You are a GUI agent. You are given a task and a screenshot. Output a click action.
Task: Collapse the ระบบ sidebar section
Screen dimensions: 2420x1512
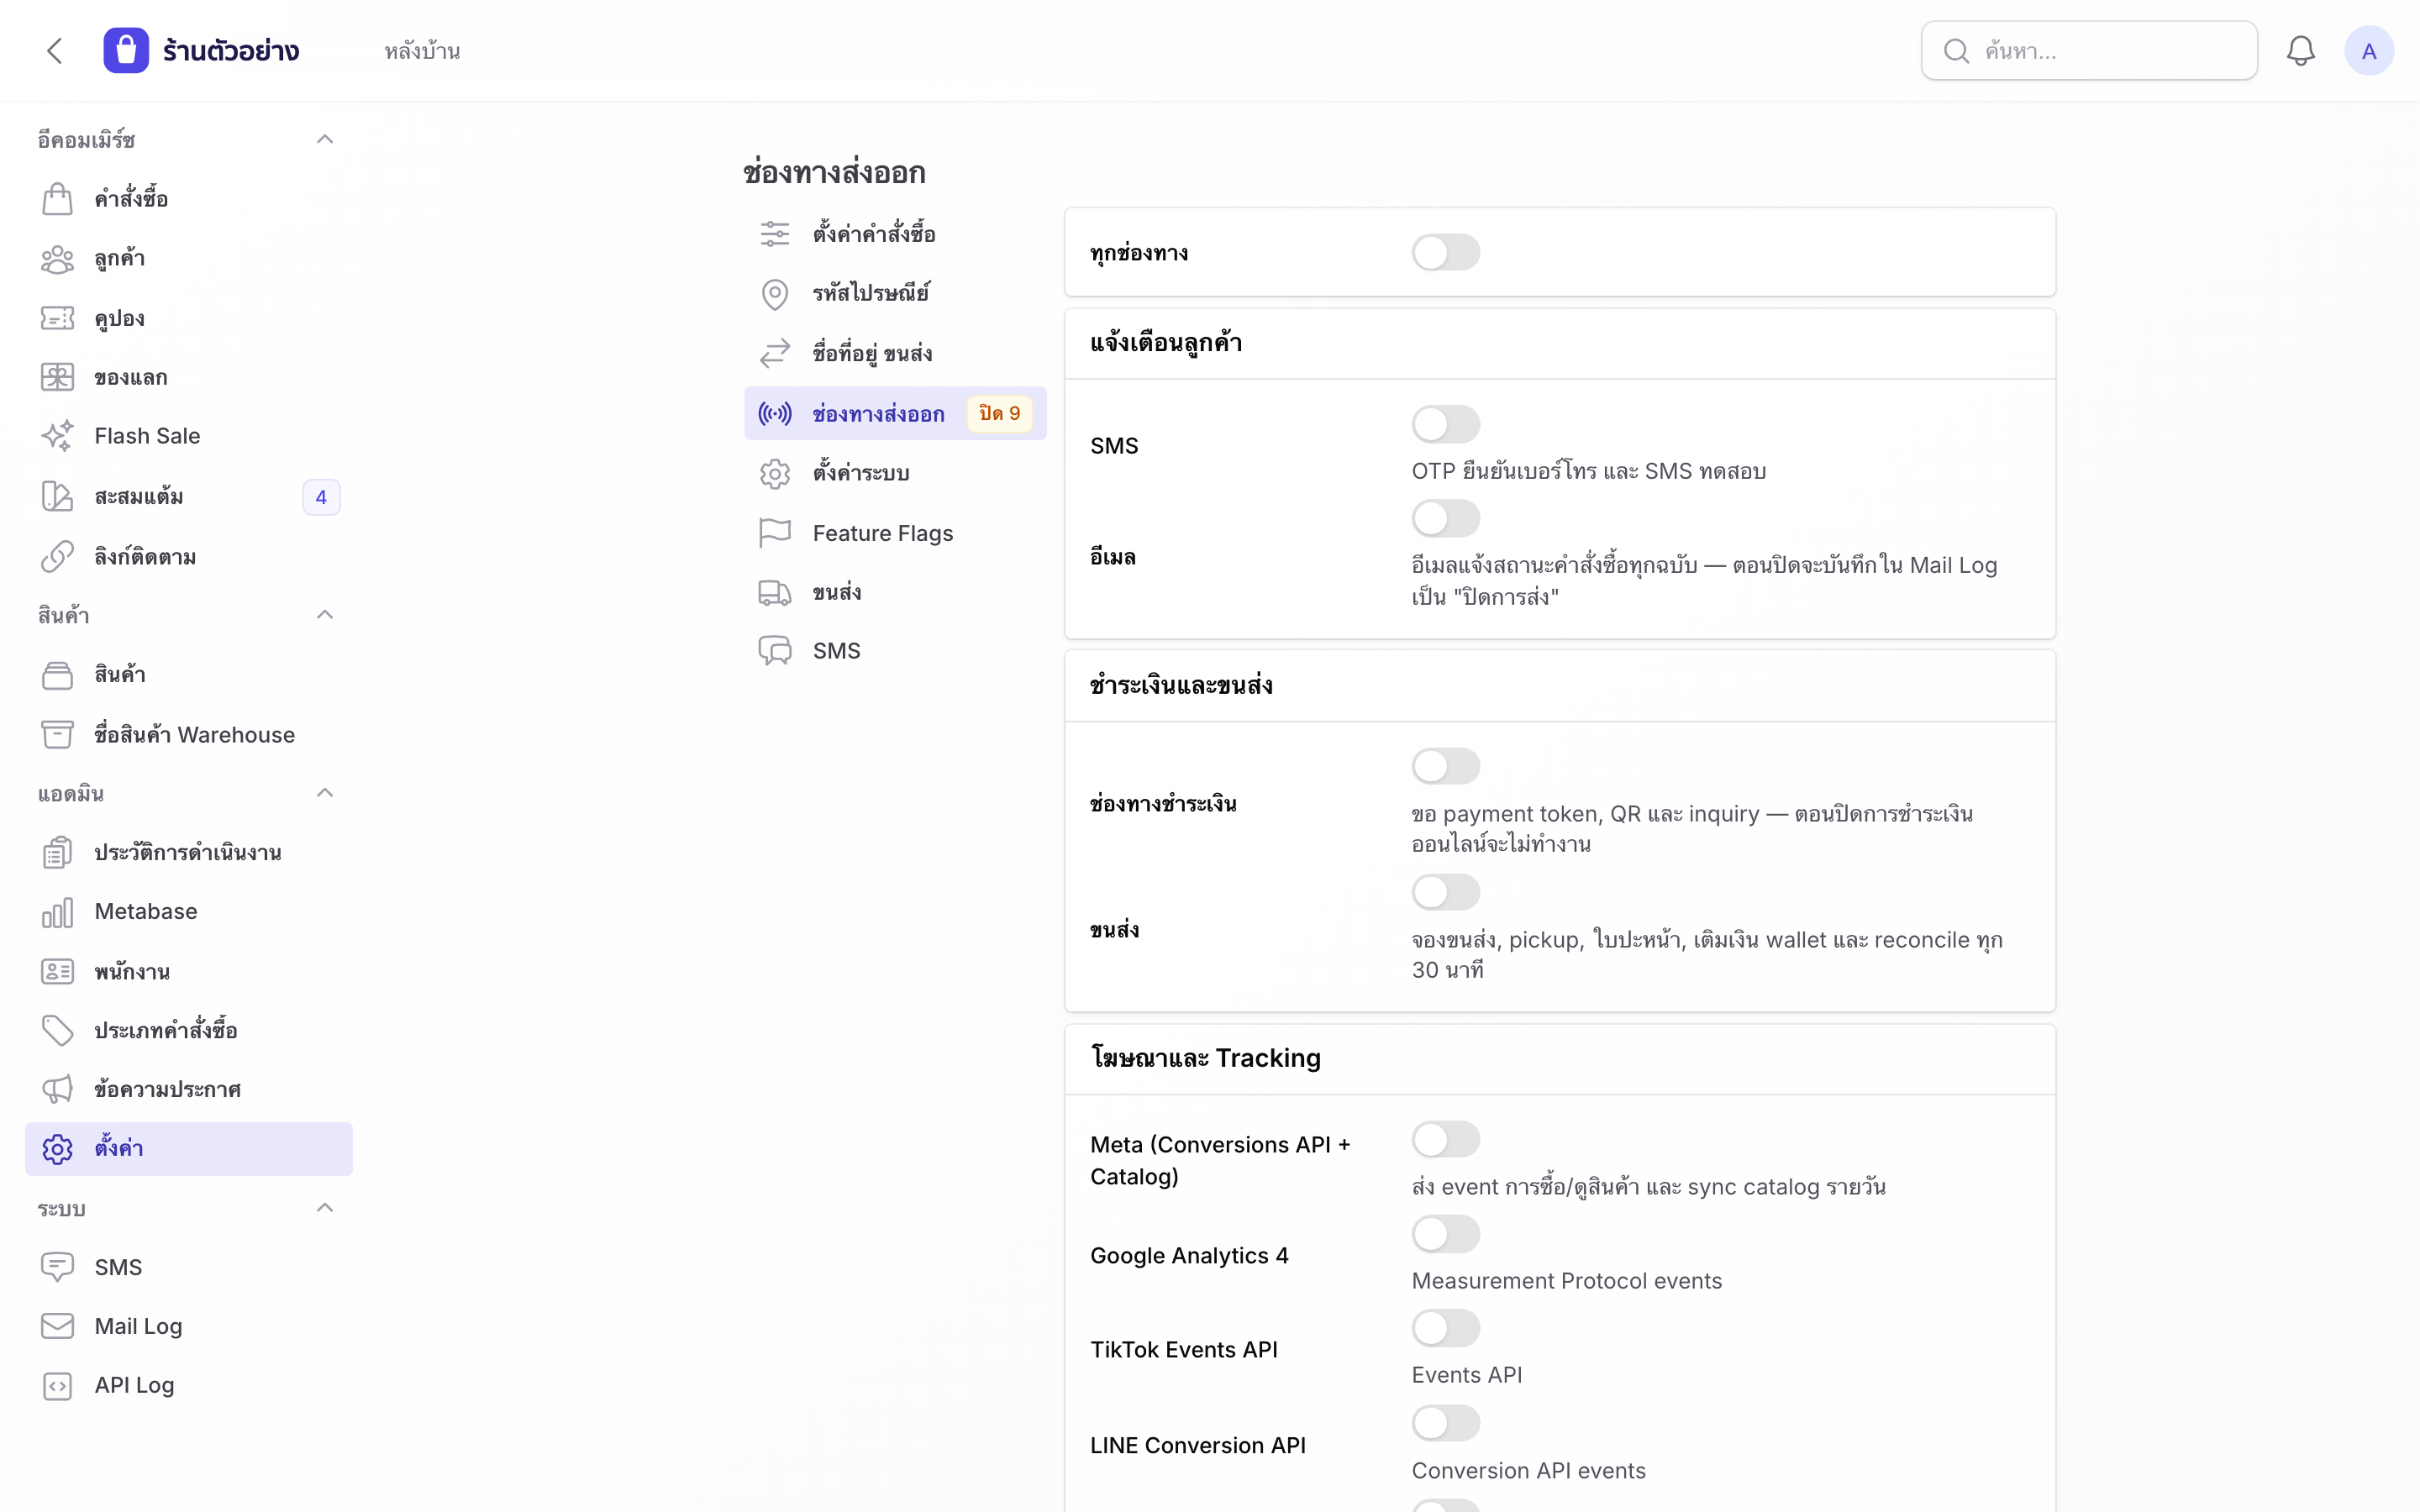pos(324,1208)
